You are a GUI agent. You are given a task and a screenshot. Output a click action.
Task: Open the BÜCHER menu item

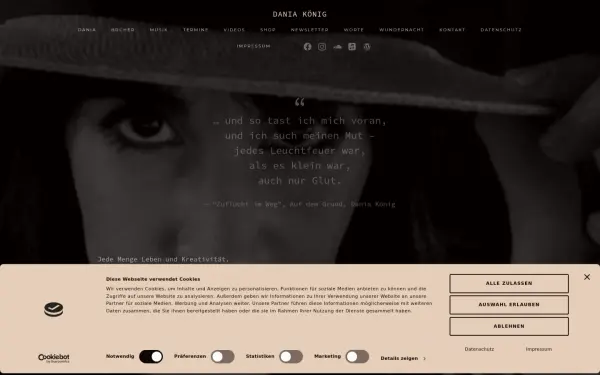point(123,30)
